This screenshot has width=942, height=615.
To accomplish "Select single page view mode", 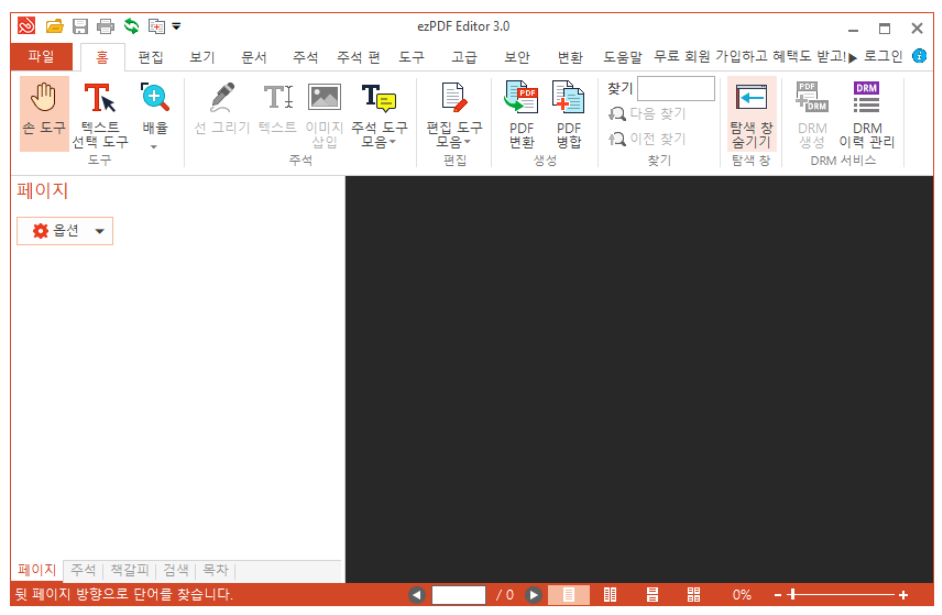I will [568, 595].
